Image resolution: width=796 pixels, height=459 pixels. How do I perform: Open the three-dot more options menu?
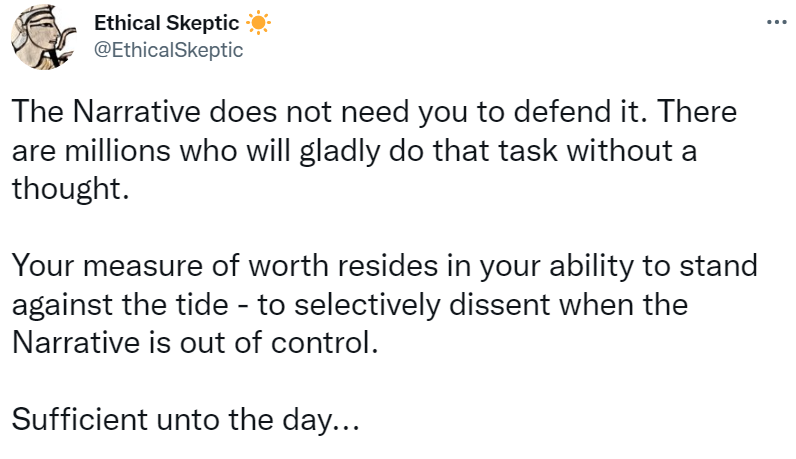[x=775, y=22]
